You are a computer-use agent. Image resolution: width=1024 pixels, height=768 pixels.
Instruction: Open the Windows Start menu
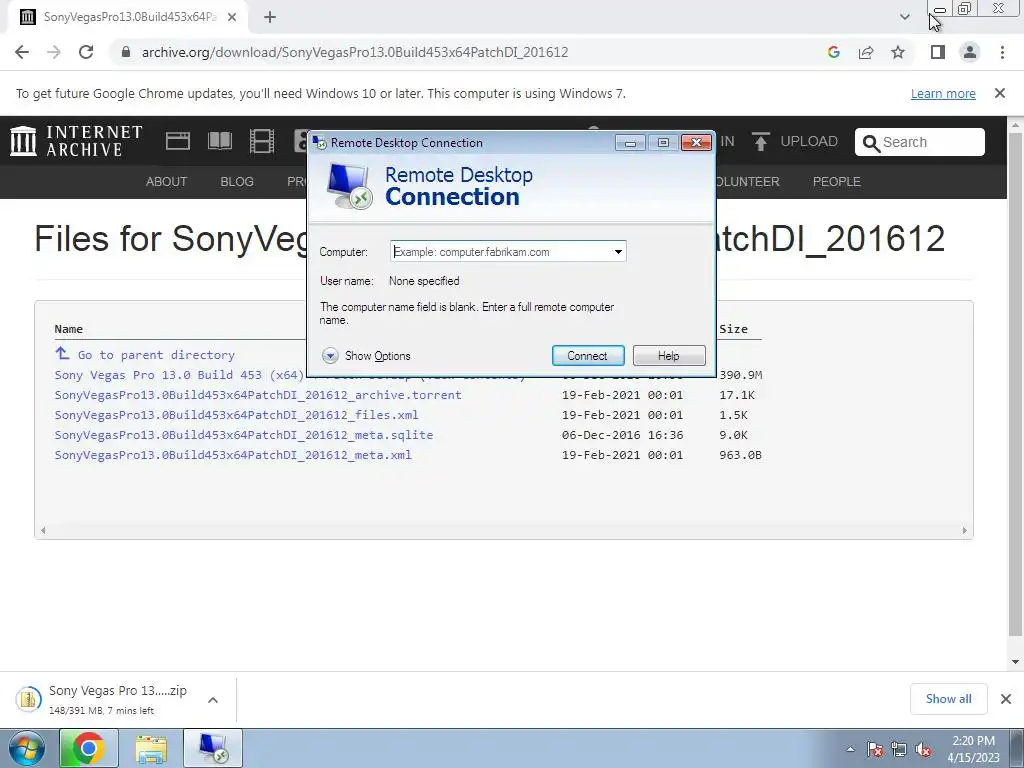27,748
